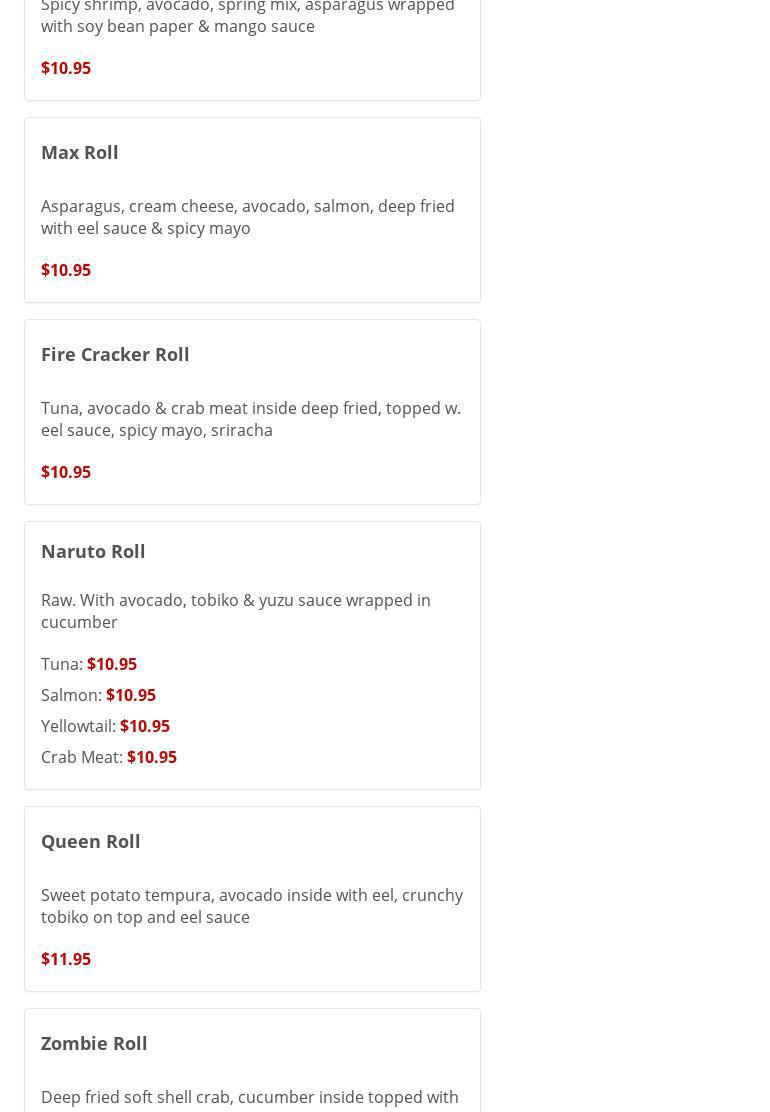The height and width of the screenshot is (1112, 770).
Task: Select the Max Roll description text
Action: 247,217
